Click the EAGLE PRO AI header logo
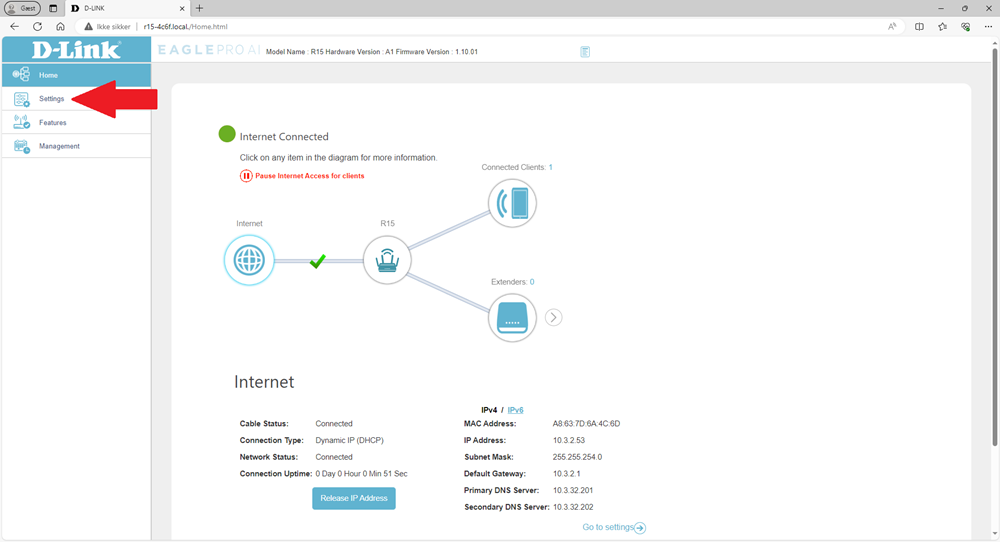 209,50
